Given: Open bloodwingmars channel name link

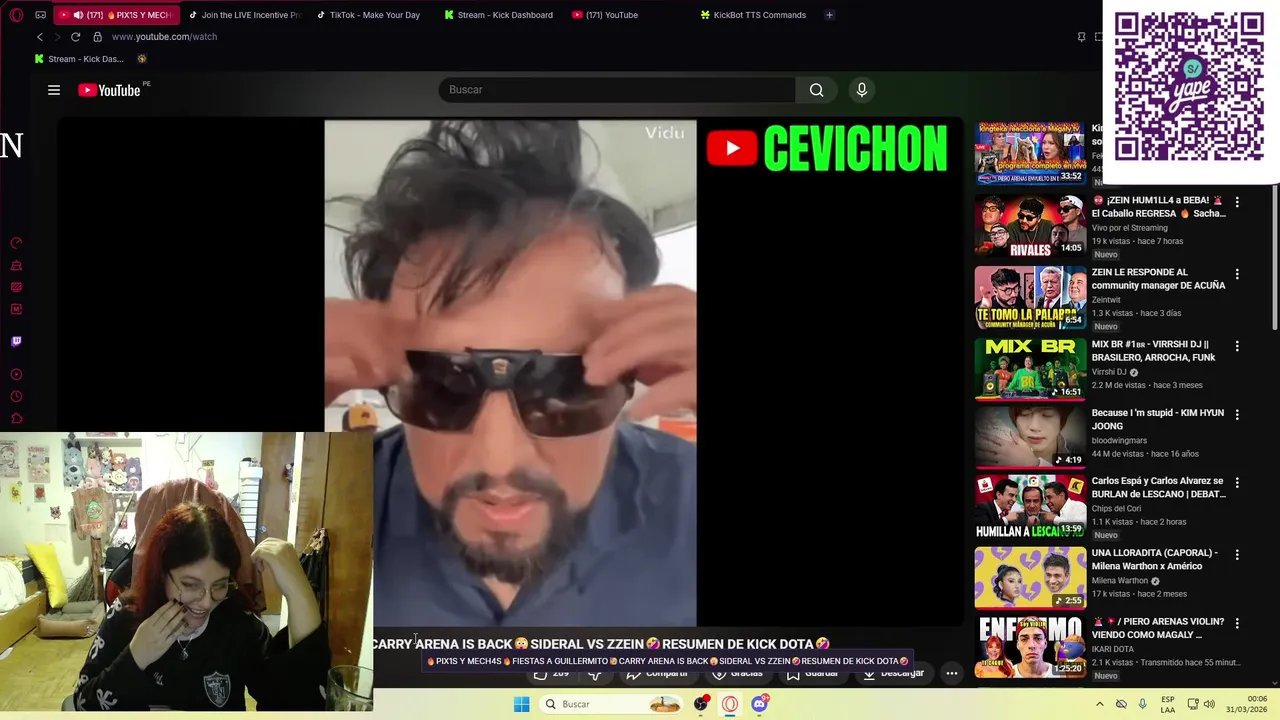Looking at the screenshot, I should click(x=1119, y=440).
